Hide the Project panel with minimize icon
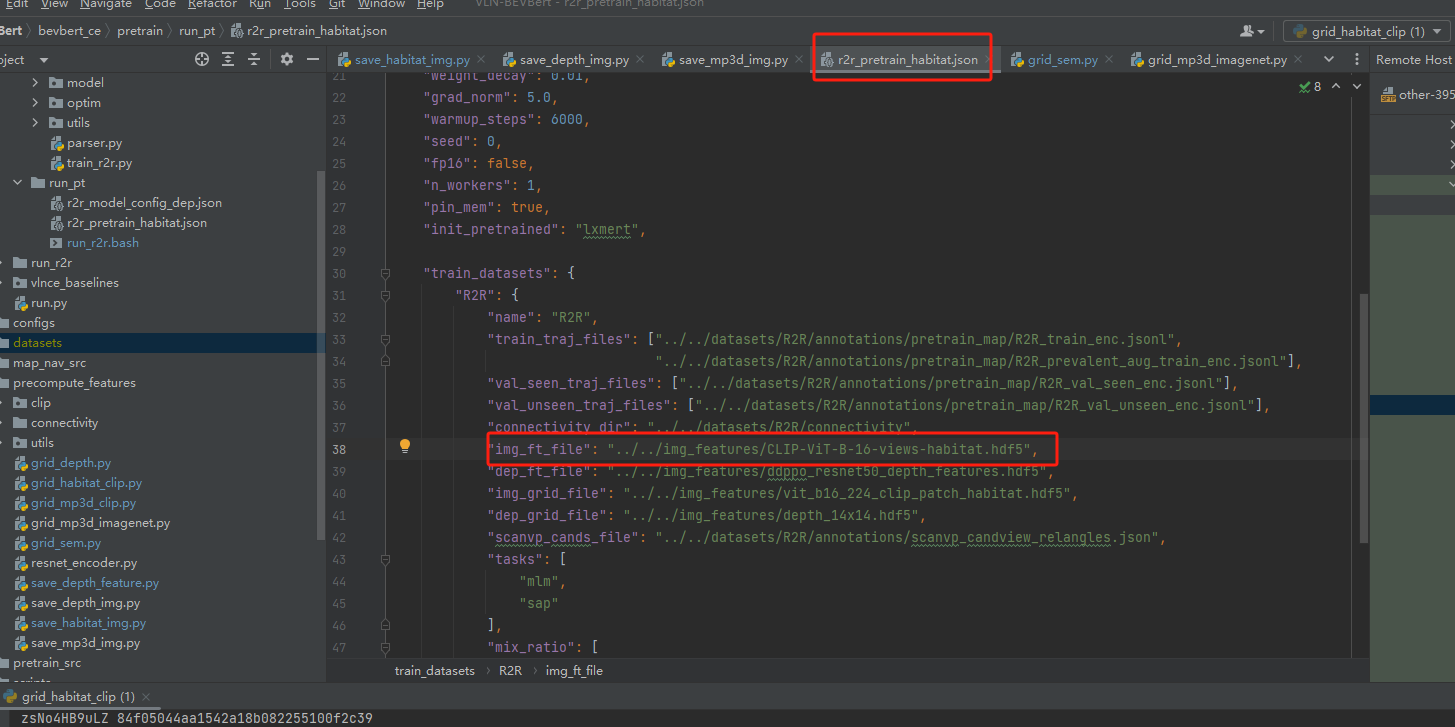This screenshot has height=727, width=1455. (313, 59)
